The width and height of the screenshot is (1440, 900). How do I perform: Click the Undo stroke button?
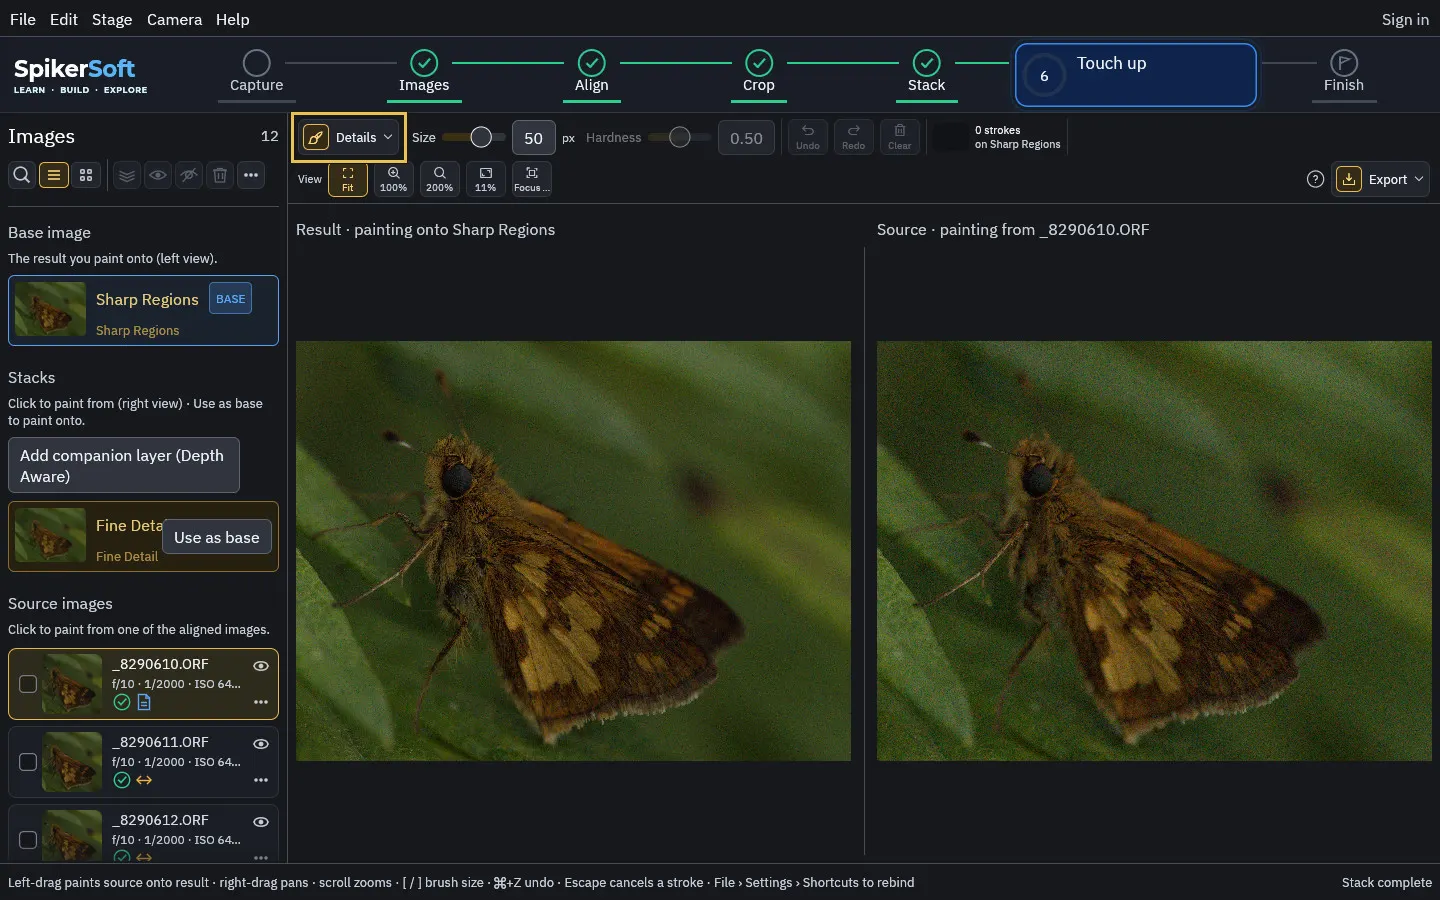point(808,137)
